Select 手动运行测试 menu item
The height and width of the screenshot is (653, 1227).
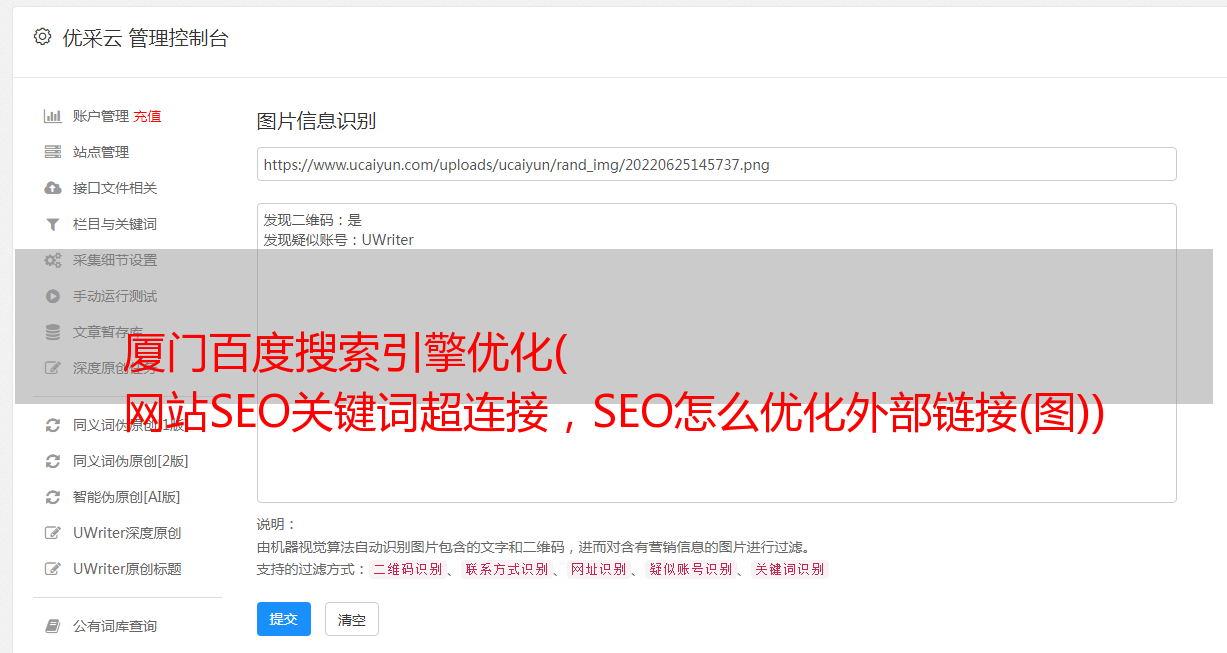tap(115, 296)
